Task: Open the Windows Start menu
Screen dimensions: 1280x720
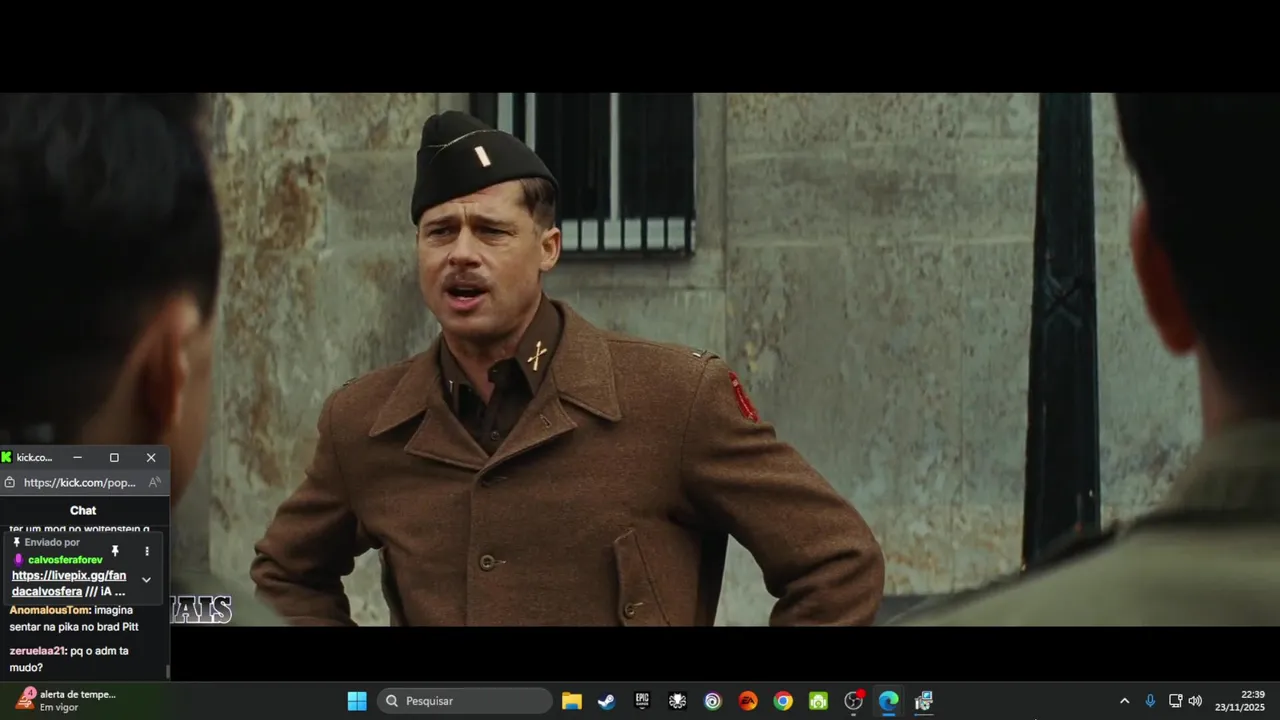Action: (357, 701)
